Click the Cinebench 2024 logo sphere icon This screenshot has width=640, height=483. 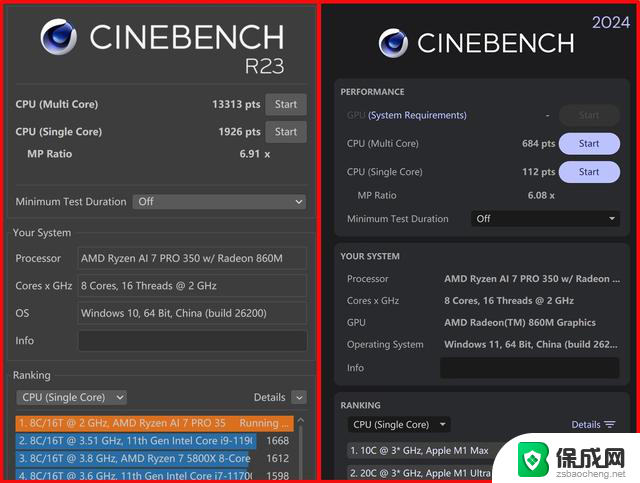(x=393, y=43)
